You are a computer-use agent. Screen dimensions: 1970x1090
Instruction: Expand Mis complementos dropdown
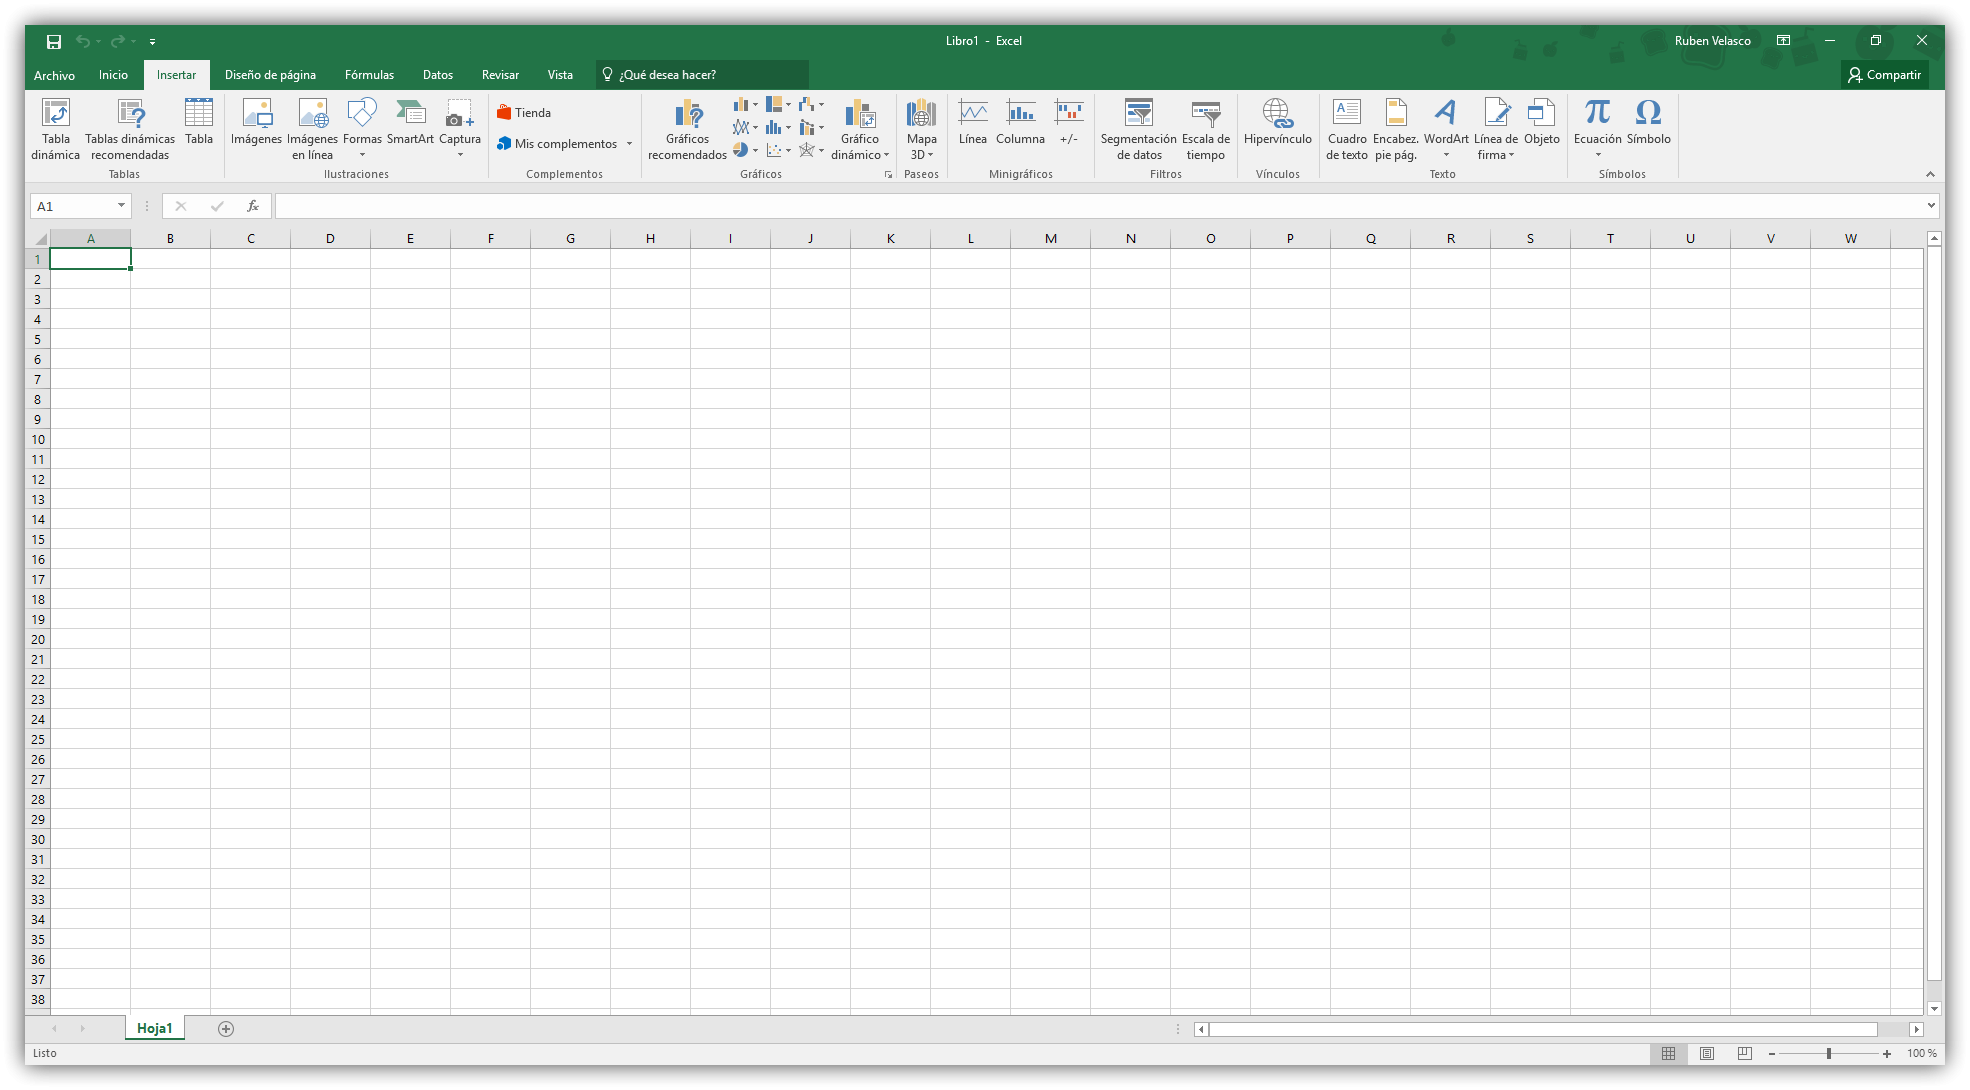[x=629, y=144]
